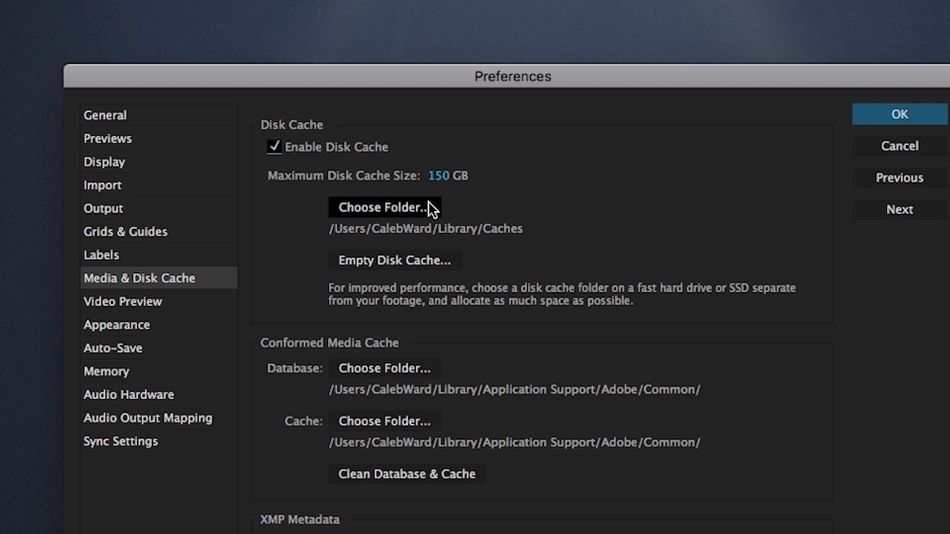The height and width of the screenshot is (534, 950).
Task: Cancel the Preferences dialog
Action: (x=899, y=146)
